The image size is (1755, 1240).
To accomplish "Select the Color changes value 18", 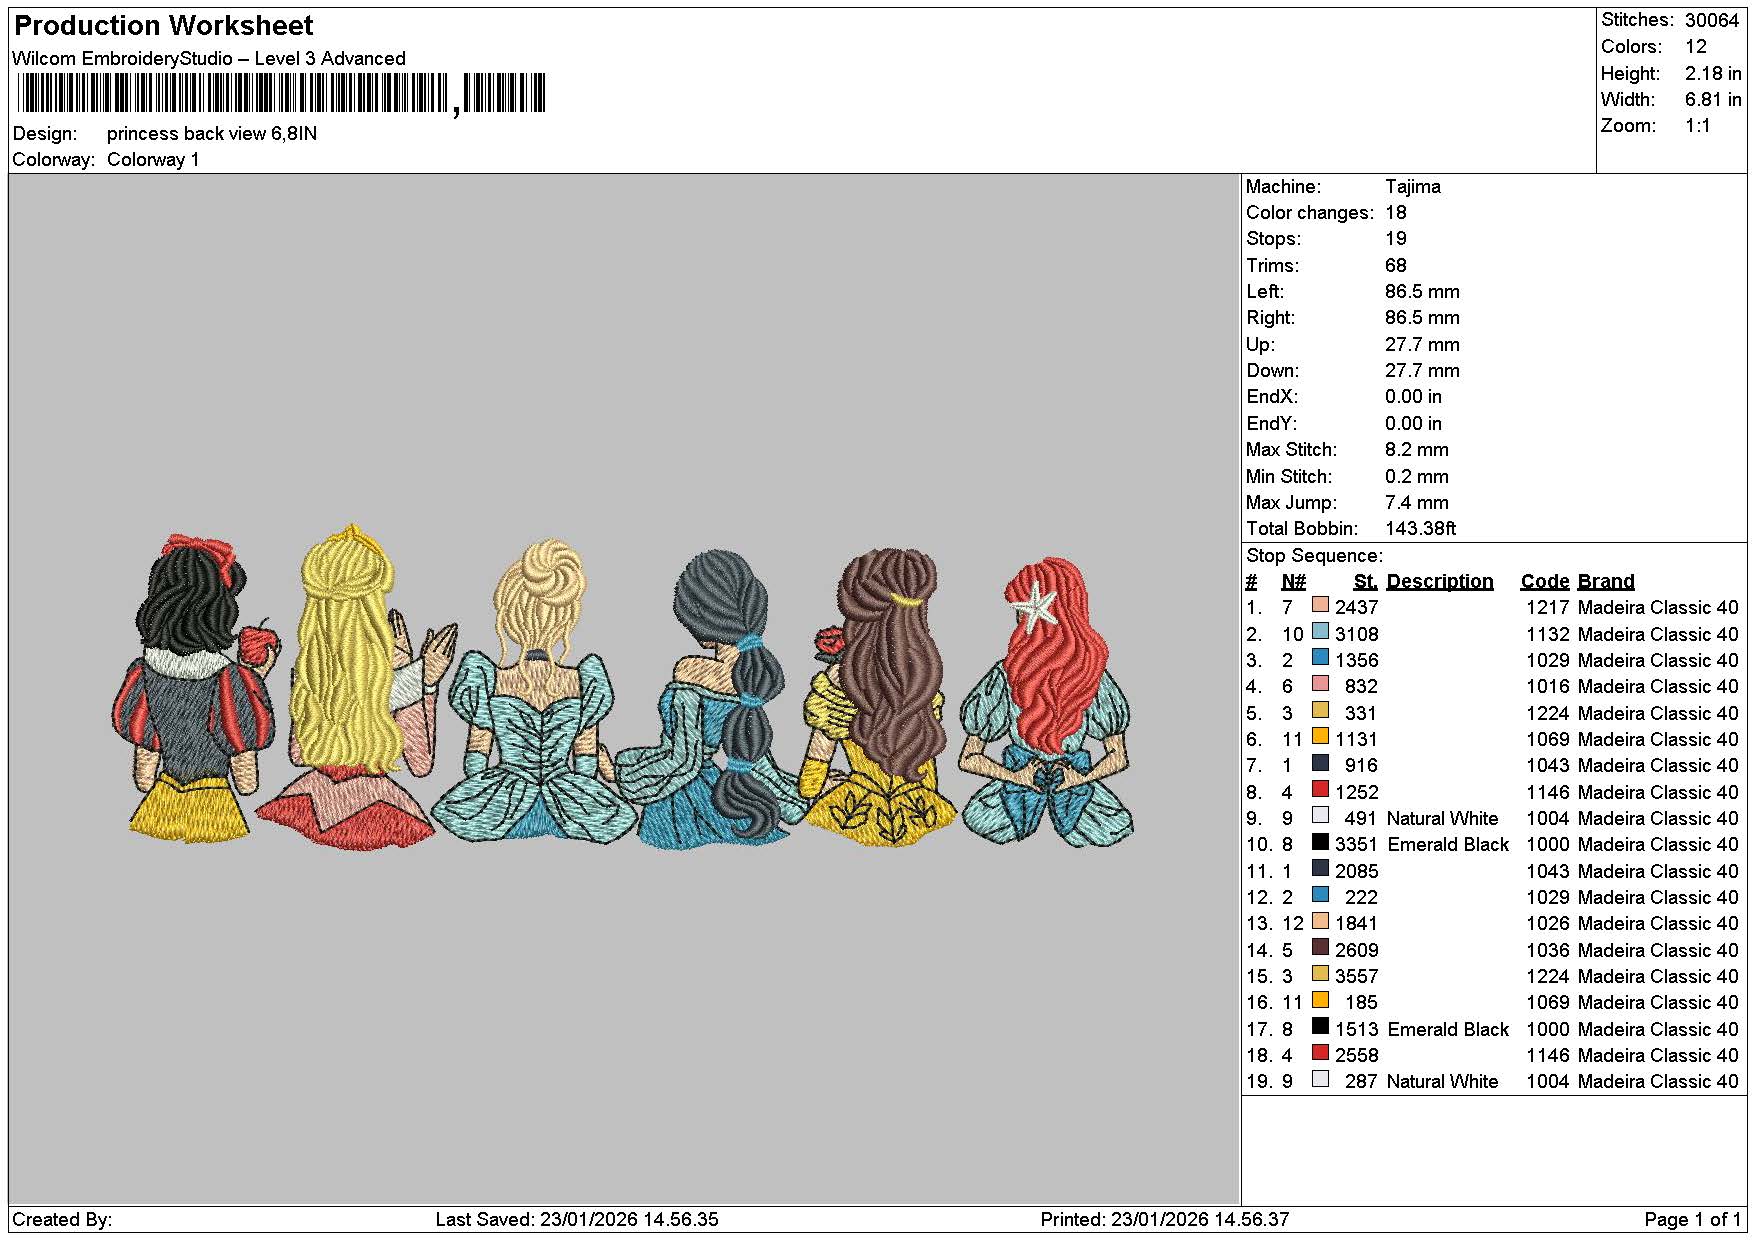I will pyautogui.click(x=1396, y=212).
